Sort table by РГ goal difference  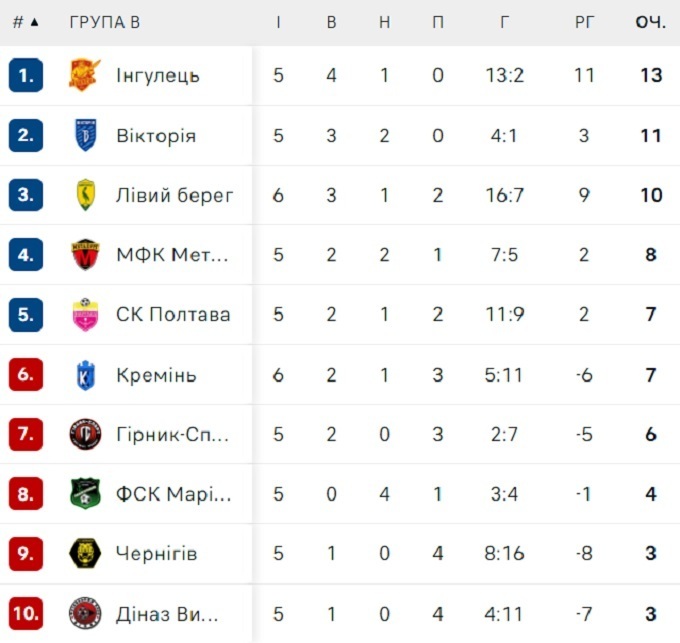click(x=584, y=22)
